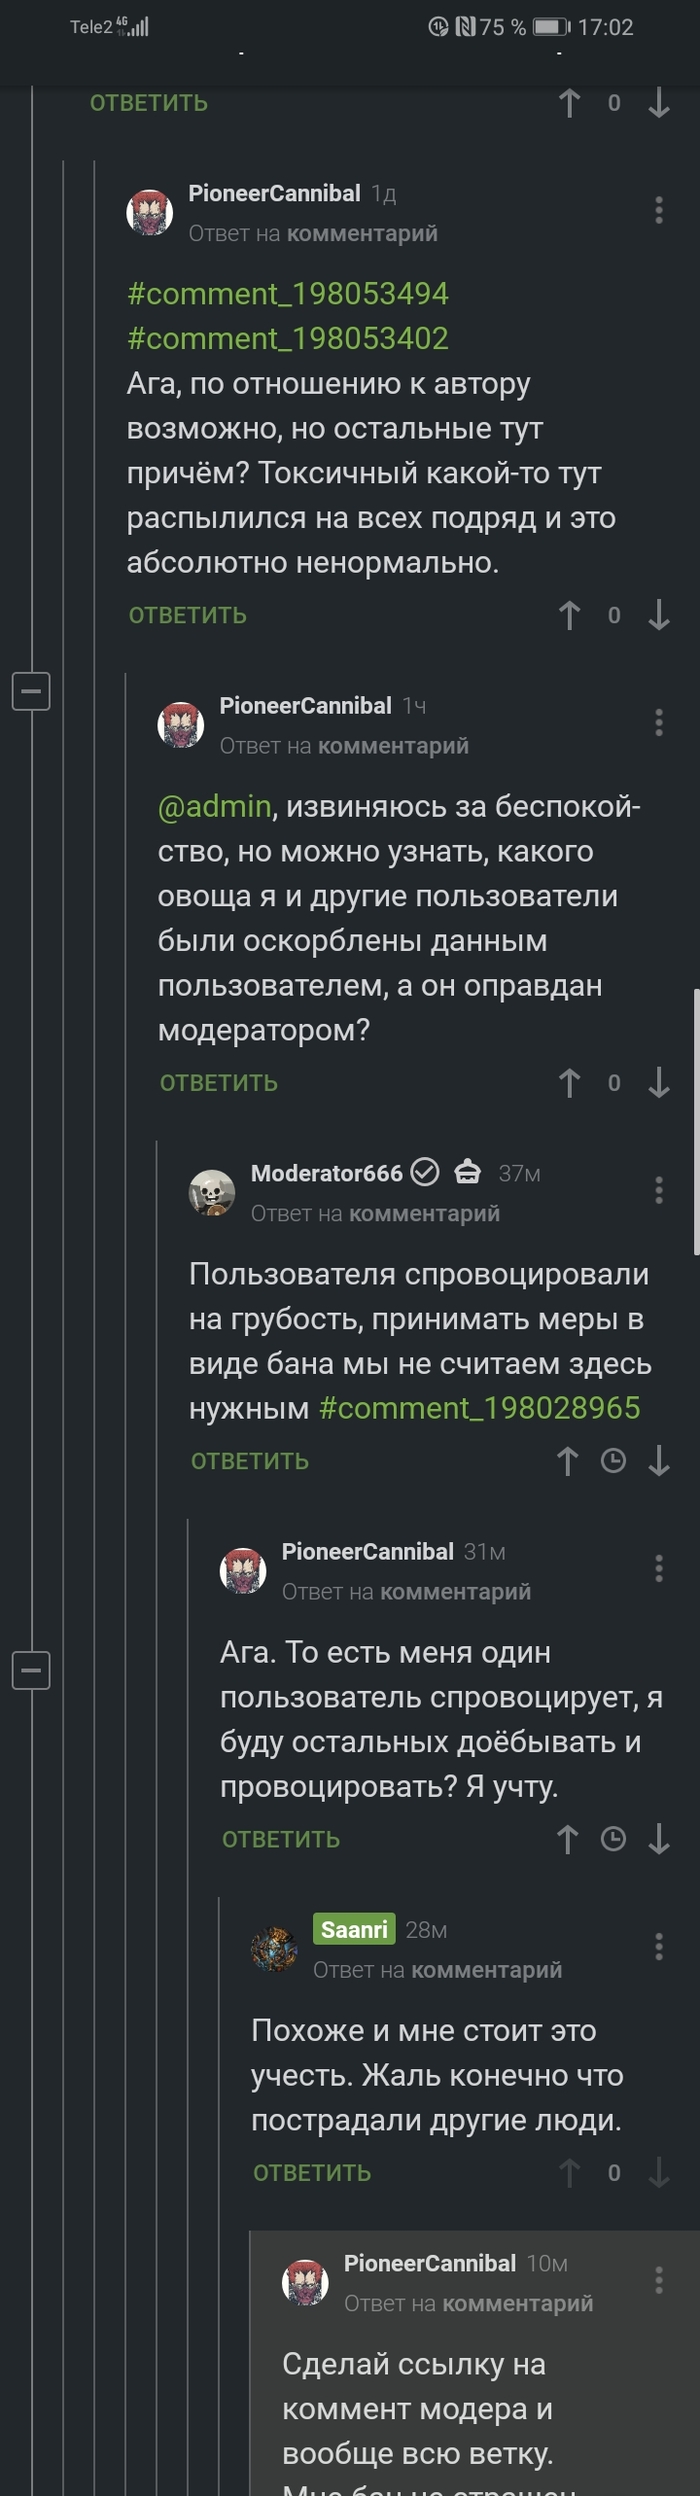Upvote PioneerCannibal's top comment

[570, 616]
